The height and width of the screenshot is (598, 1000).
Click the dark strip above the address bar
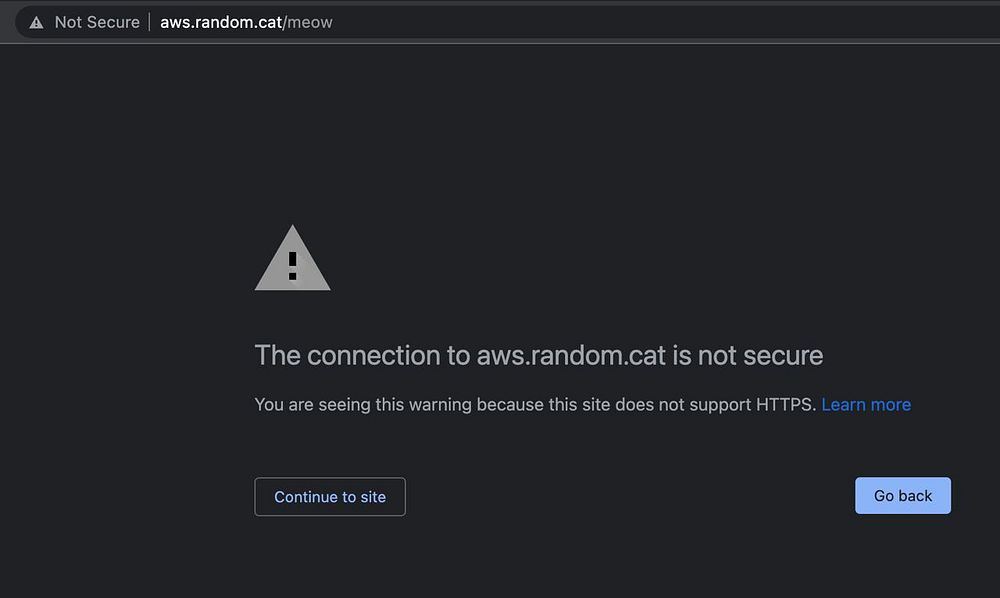point(500,2)
